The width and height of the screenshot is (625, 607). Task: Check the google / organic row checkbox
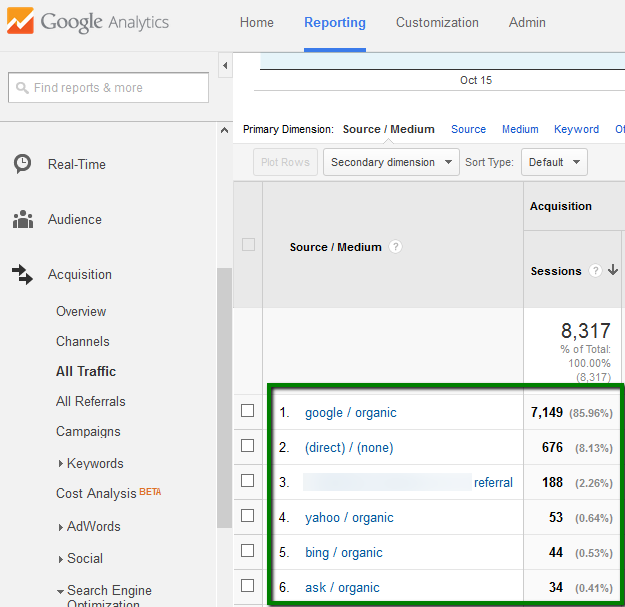[x=248, y=411]
